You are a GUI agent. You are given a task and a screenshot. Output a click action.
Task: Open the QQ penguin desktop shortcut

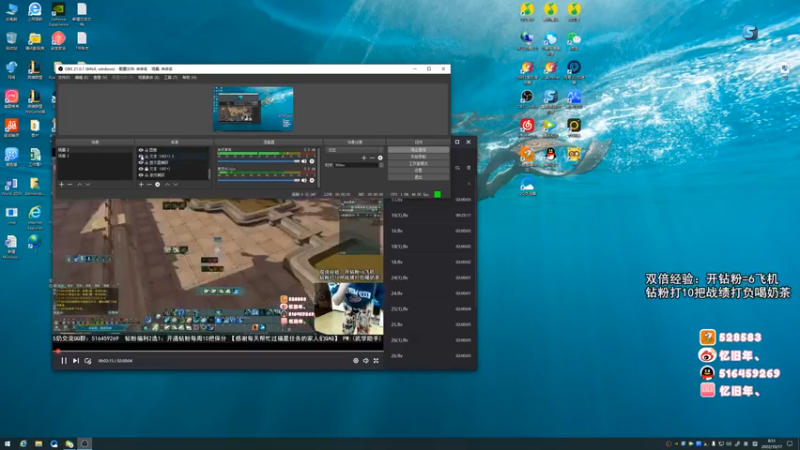551,155
